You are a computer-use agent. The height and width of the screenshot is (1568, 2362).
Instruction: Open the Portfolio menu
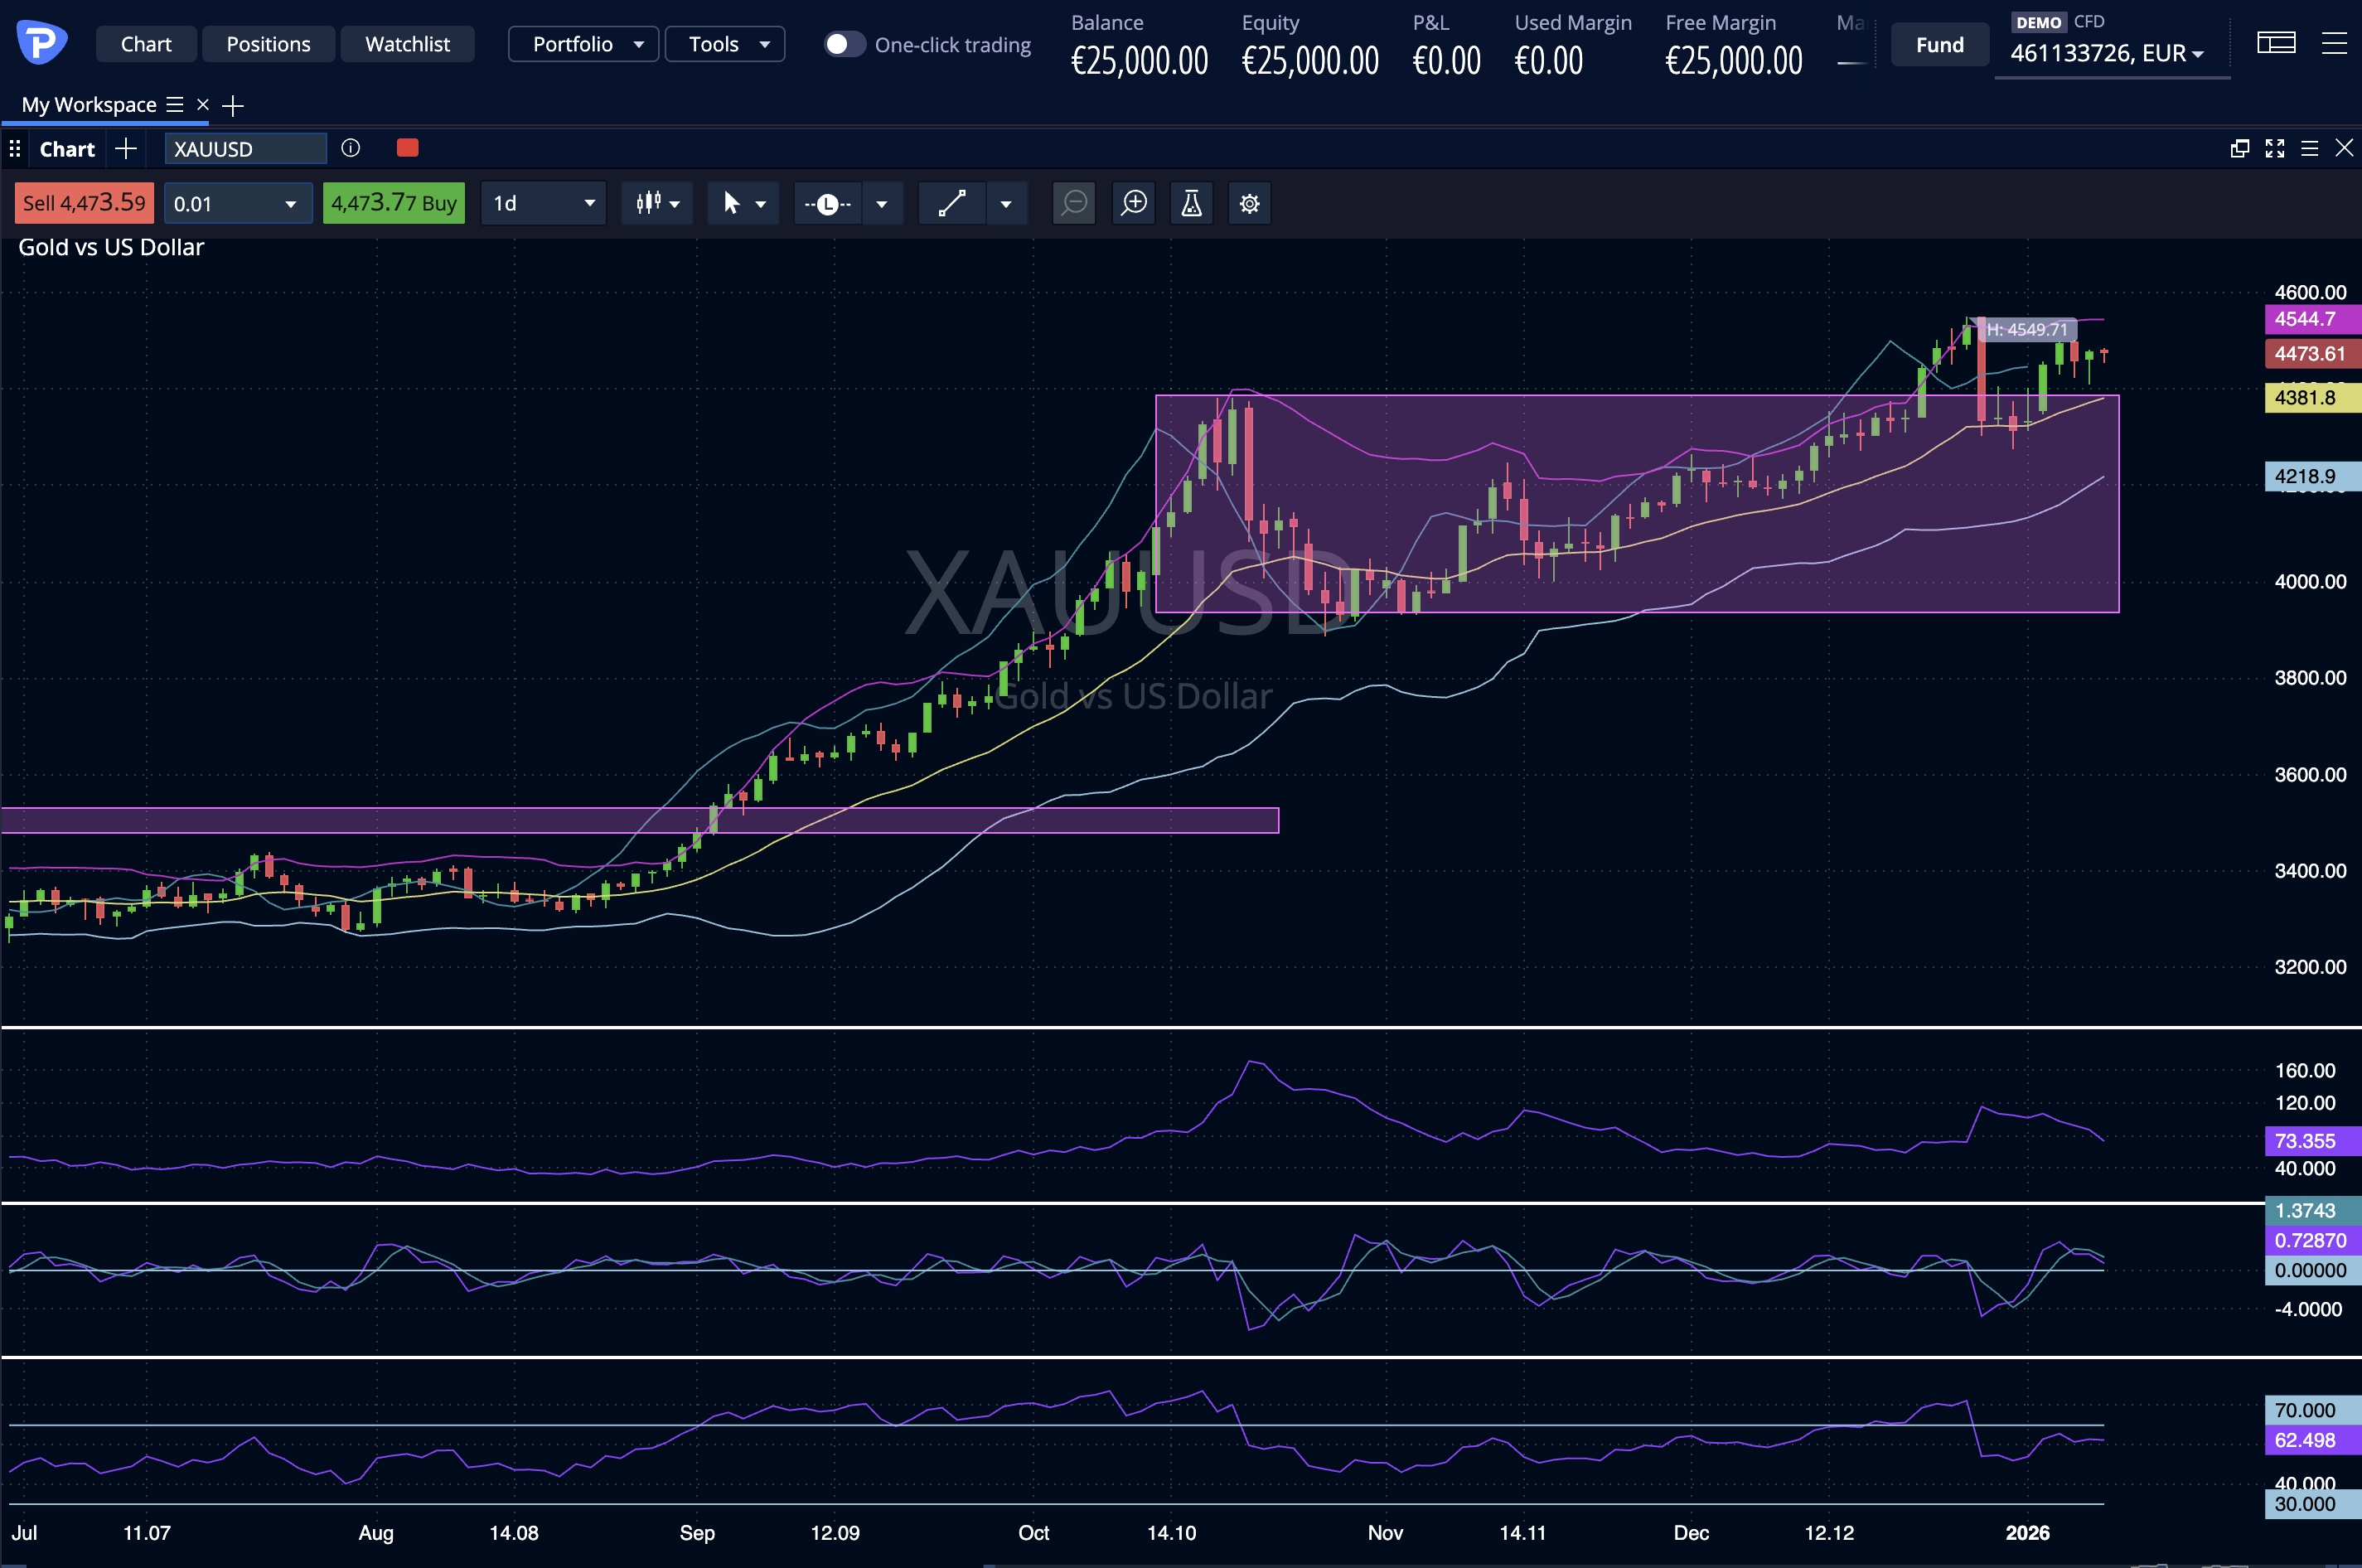click(584, 44)
